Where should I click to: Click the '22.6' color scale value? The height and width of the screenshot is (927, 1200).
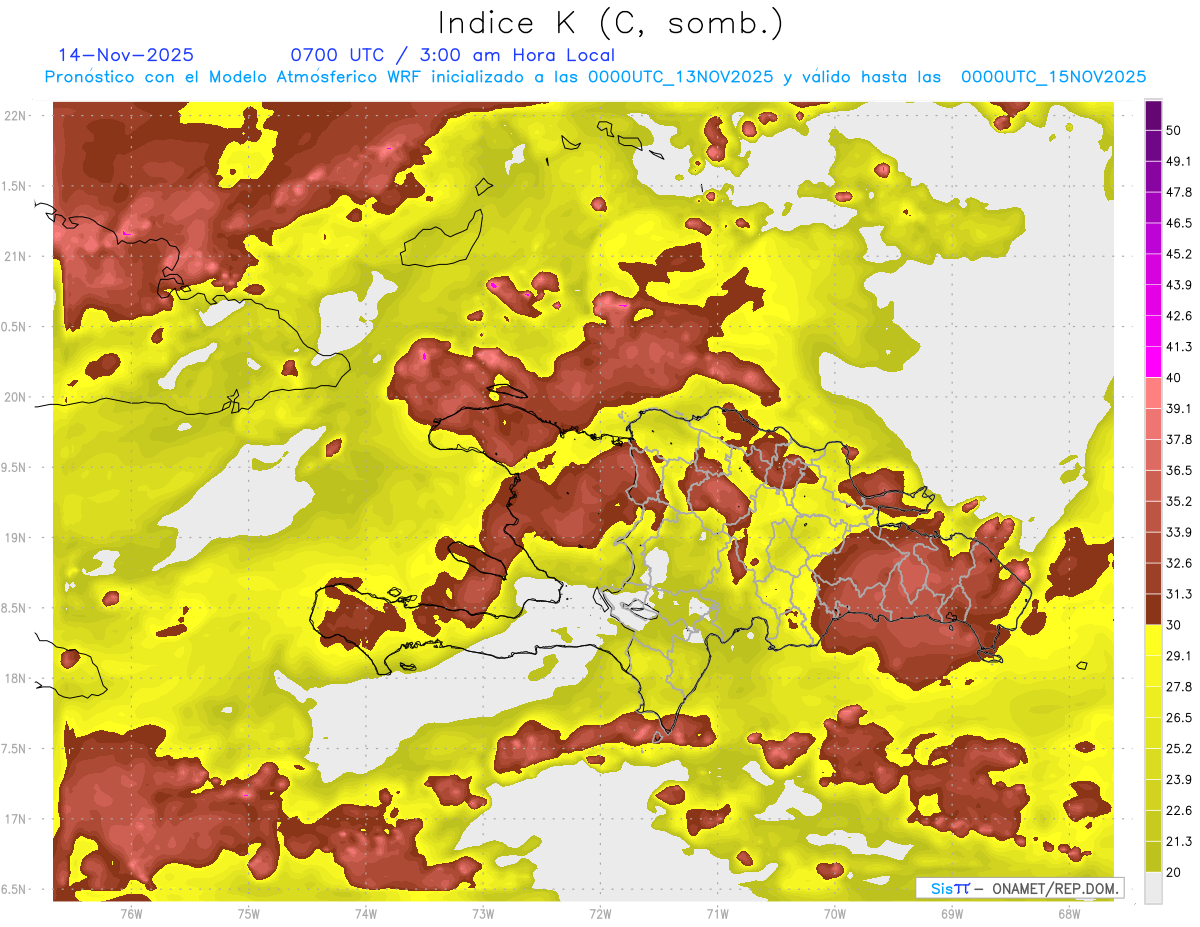(1179, 811)
